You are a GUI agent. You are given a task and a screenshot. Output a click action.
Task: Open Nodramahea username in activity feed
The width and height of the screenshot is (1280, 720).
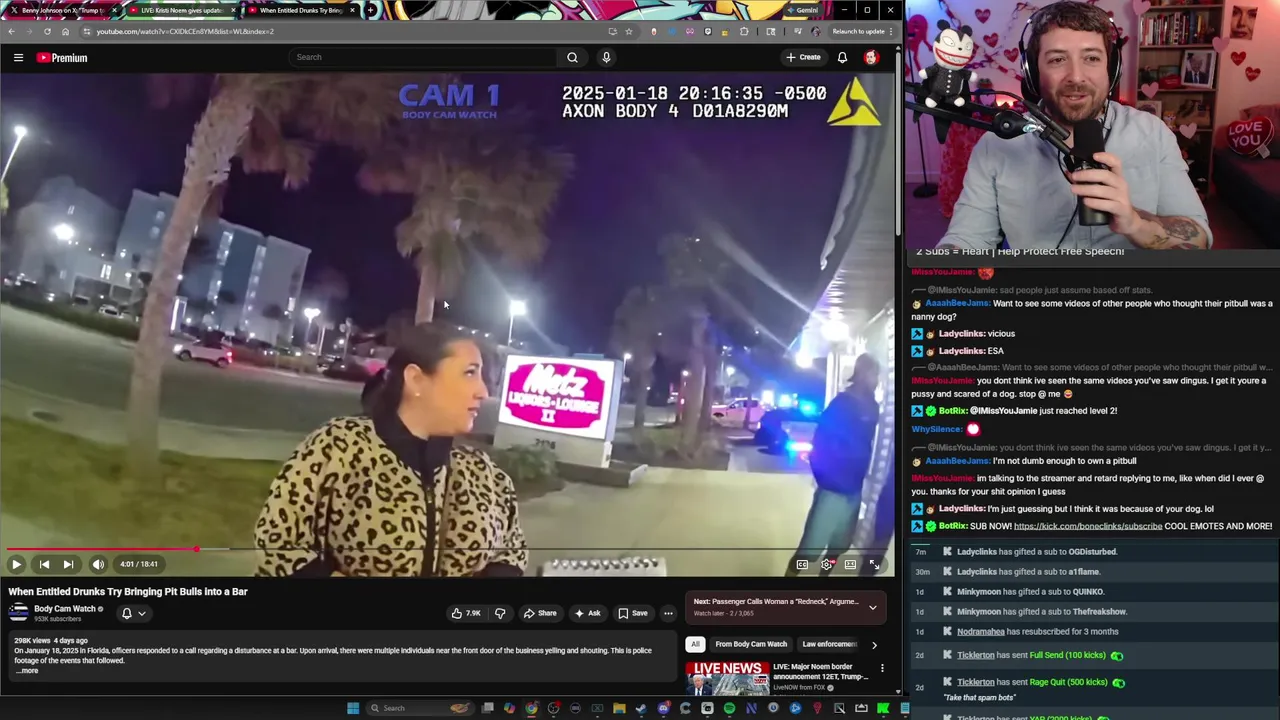tap(980, 631)
